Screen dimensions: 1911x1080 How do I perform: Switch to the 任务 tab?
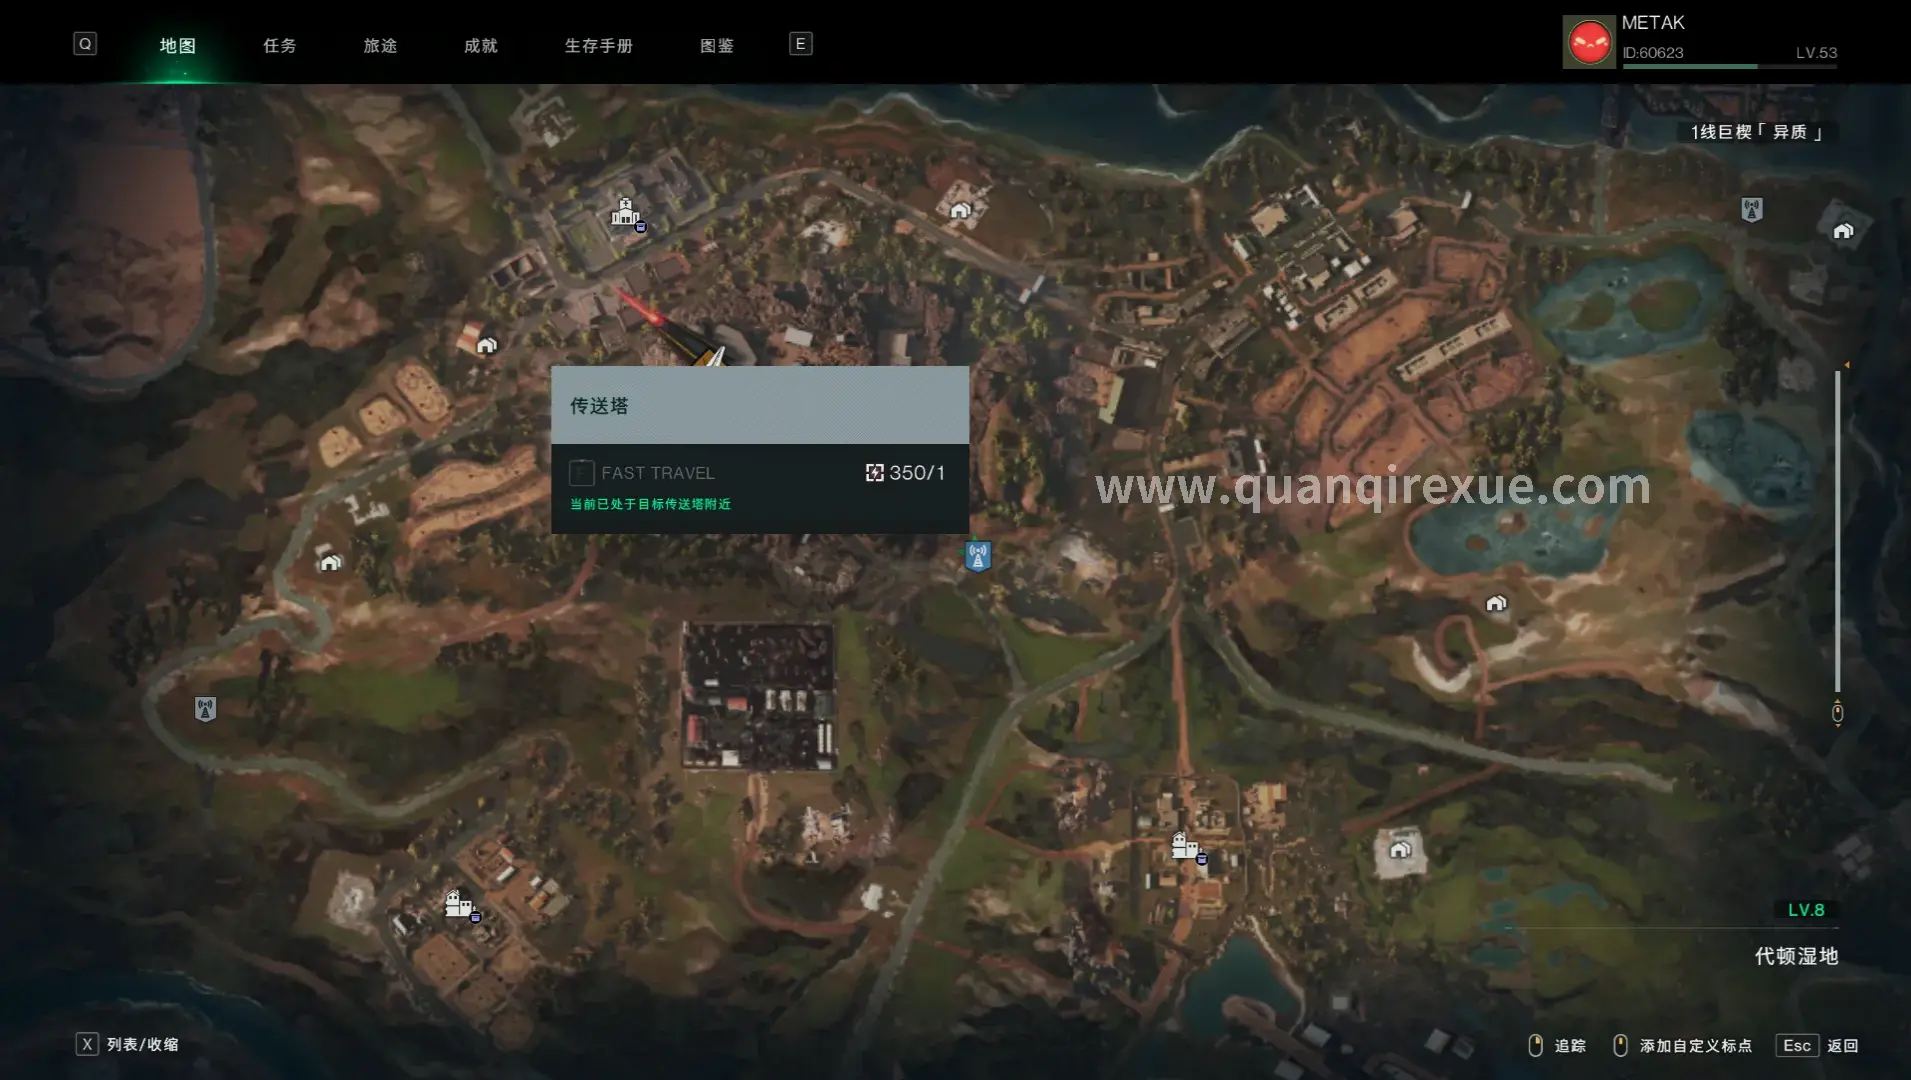tap(279, 46)
